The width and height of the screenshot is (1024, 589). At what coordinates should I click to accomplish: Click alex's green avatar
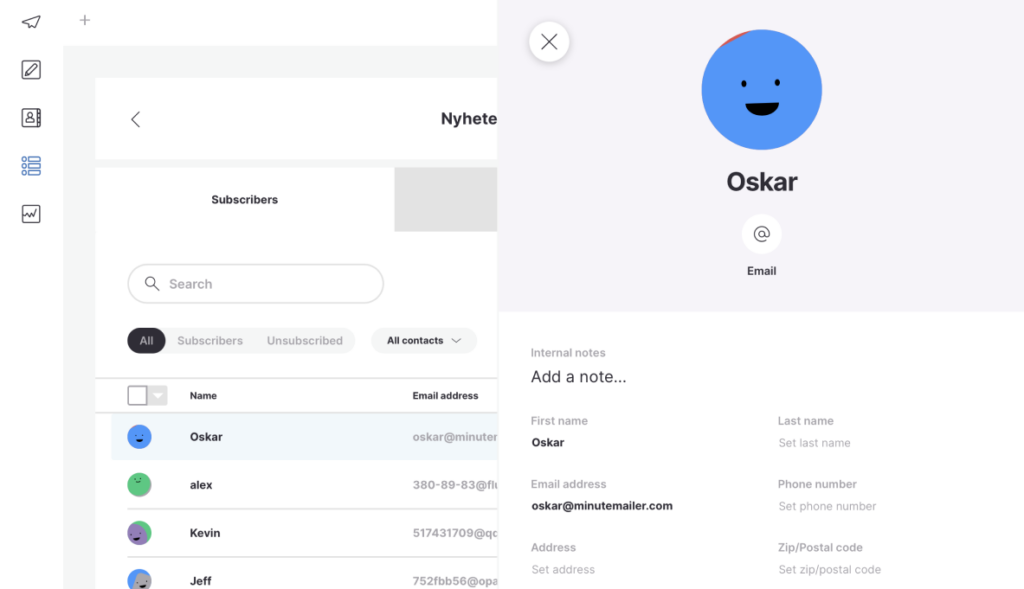tap(139, 485)
